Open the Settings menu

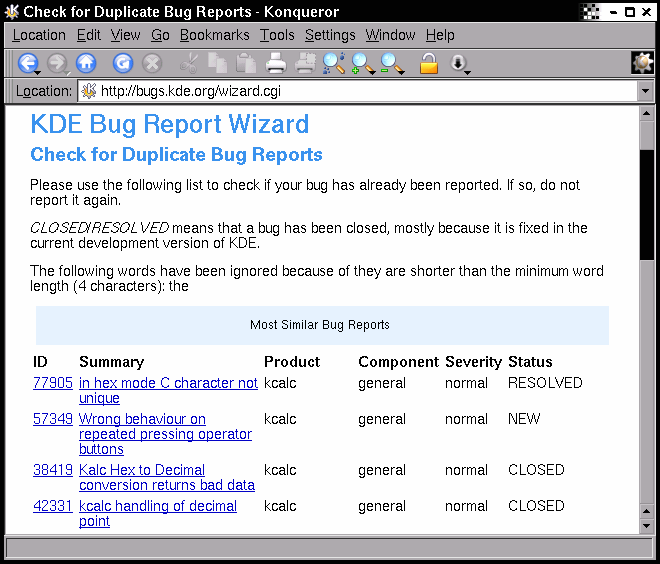coord(329,35)
